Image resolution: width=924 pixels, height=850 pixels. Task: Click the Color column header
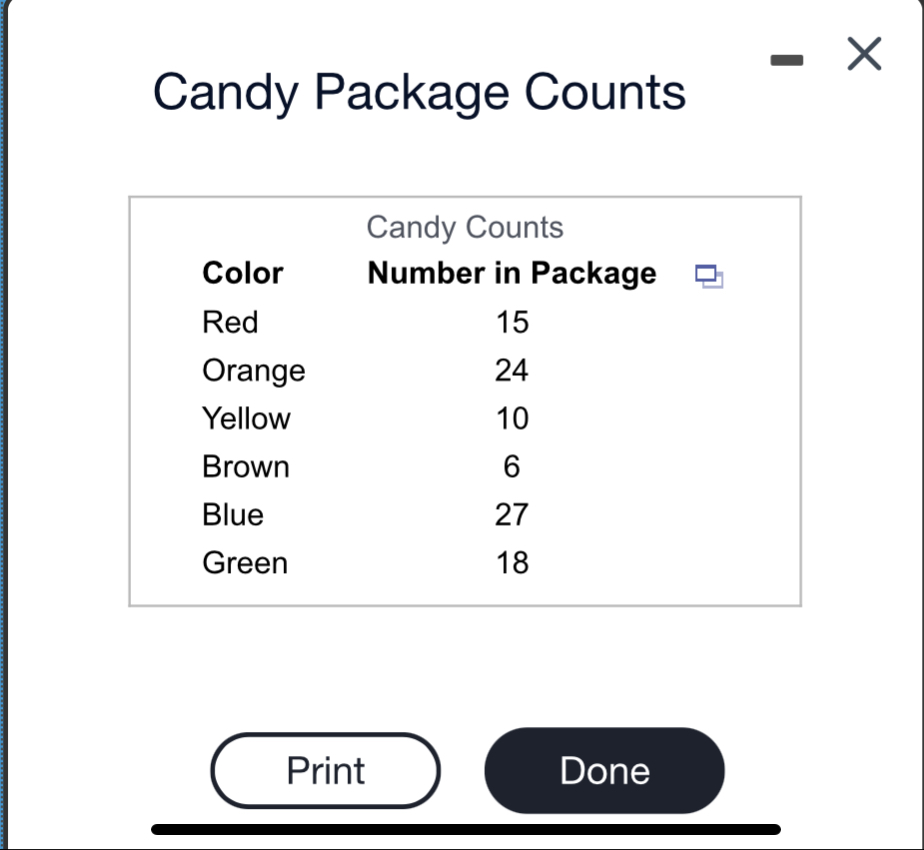pyautogui.click(x=241, y=272)
